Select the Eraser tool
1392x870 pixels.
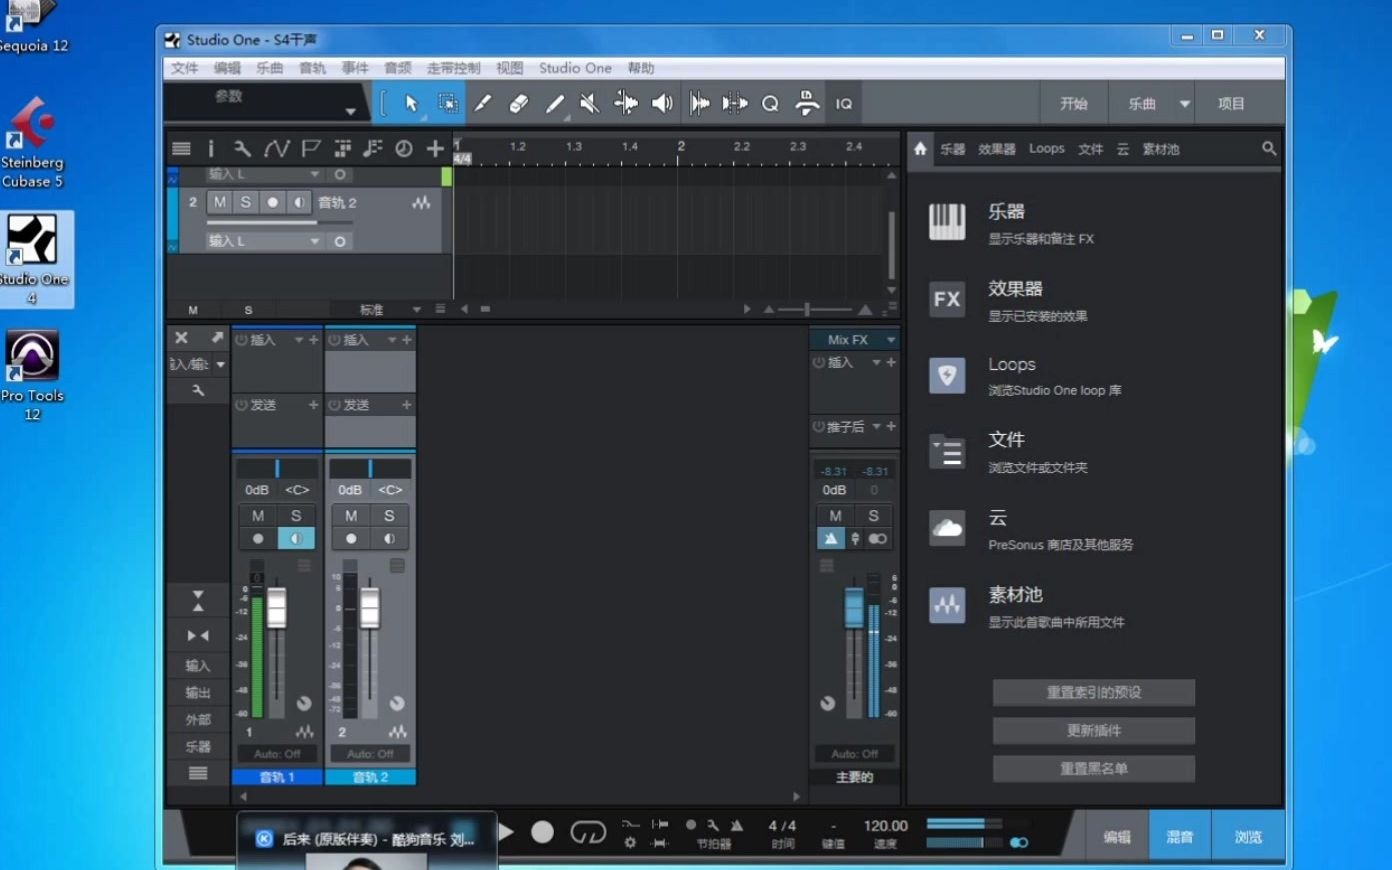pyautogui.click(x=518, y=103)
